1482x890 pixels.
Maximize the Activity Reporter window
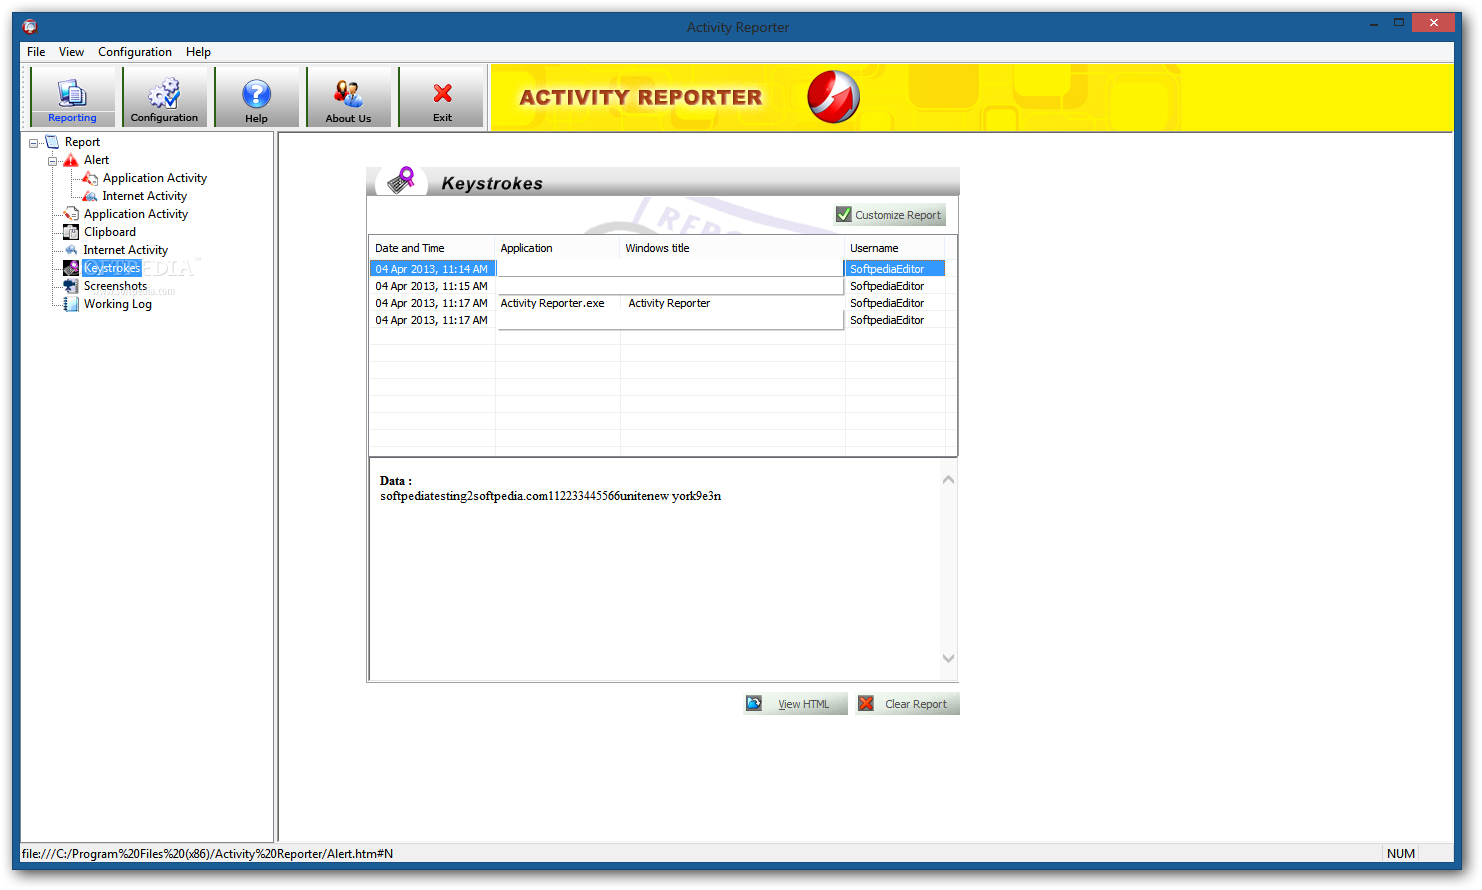click(x=1399, y=23)
